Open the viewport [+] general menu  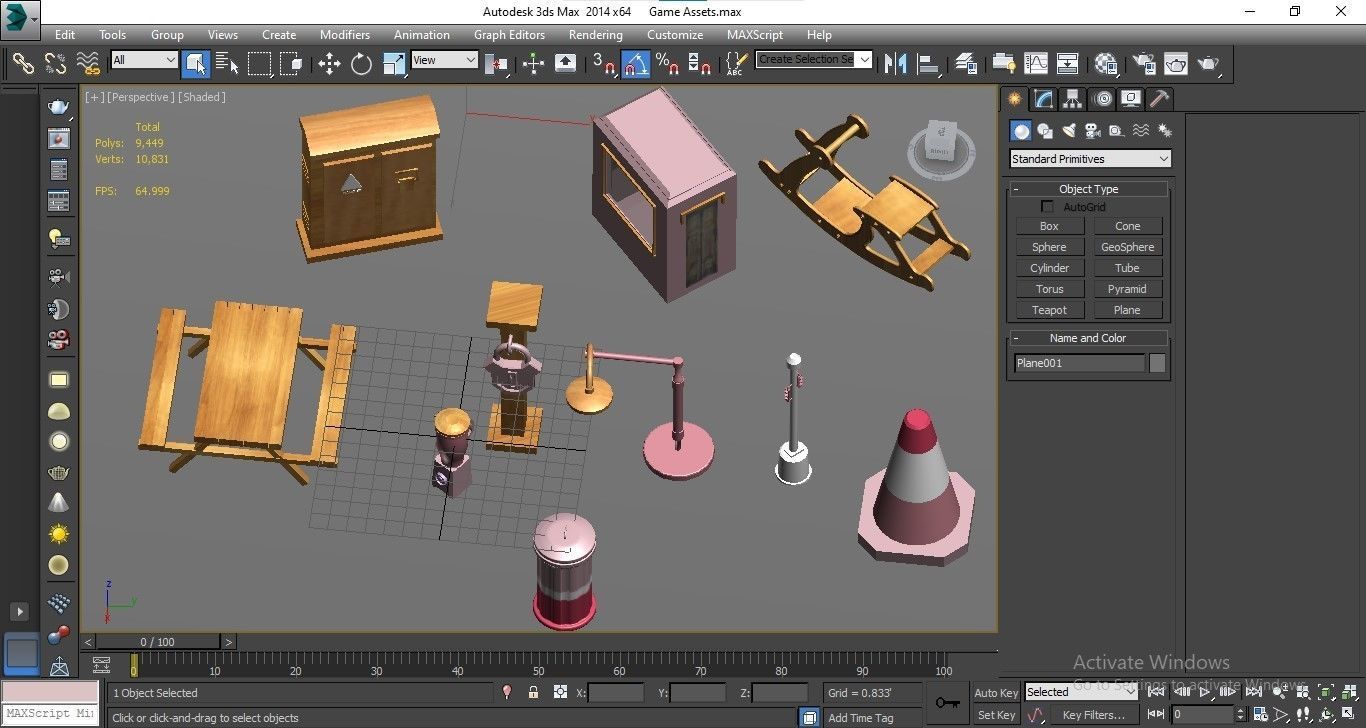pyautogui.click(x=95, y=97)
